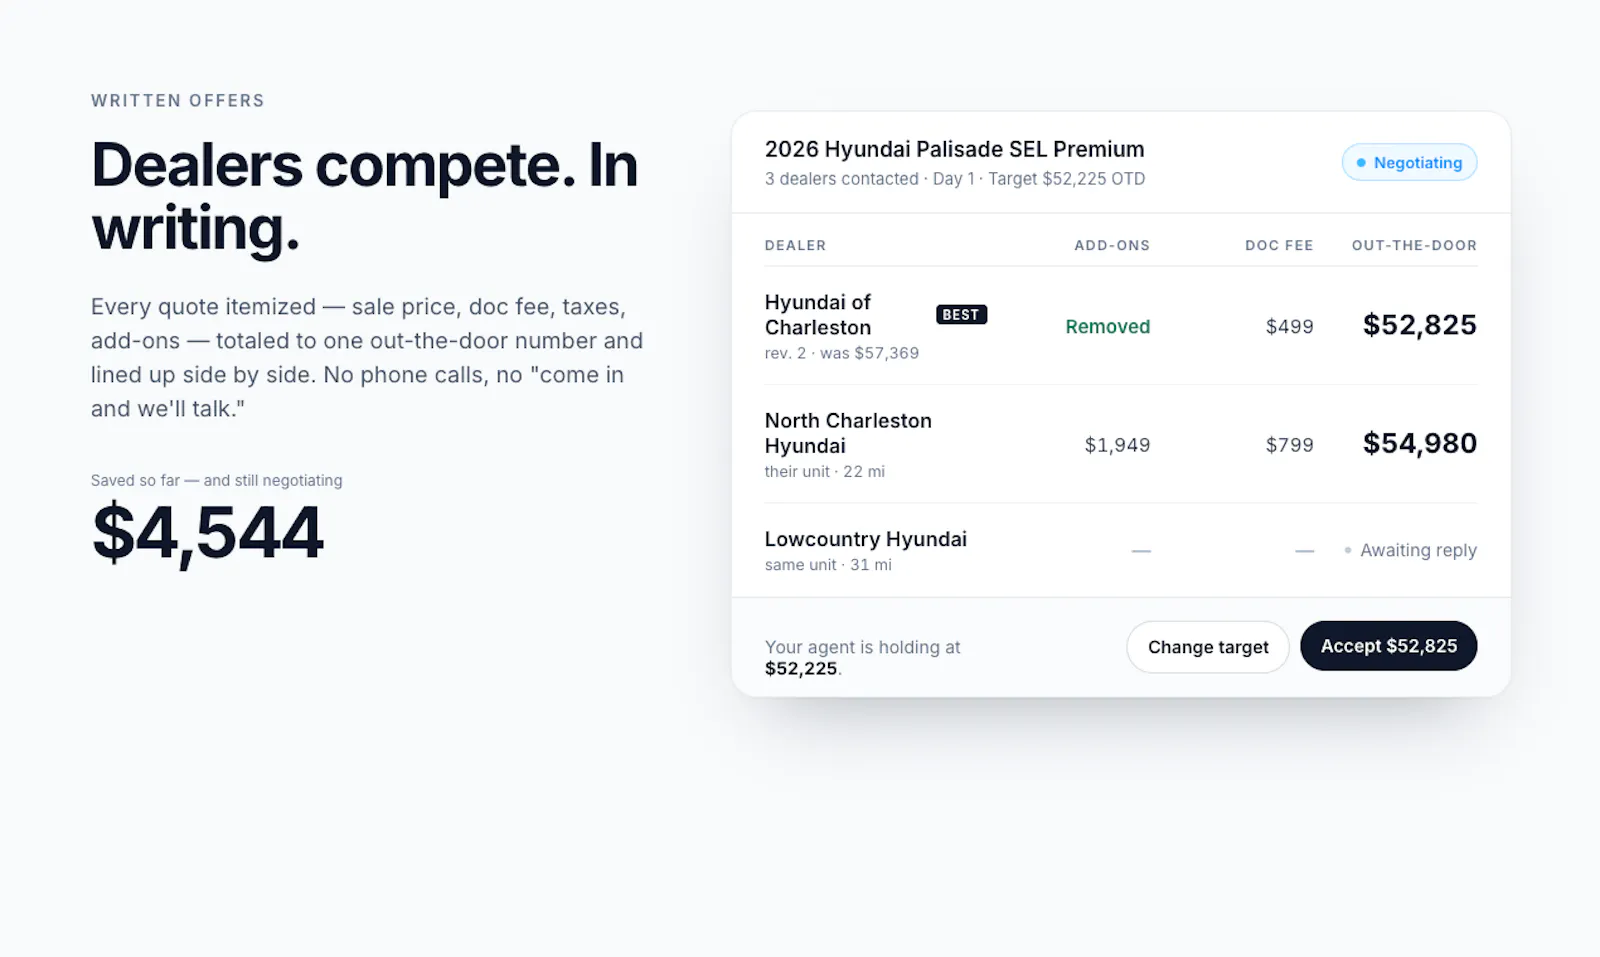
Task: Click the DEALER column header
Action: pos(795,245)
